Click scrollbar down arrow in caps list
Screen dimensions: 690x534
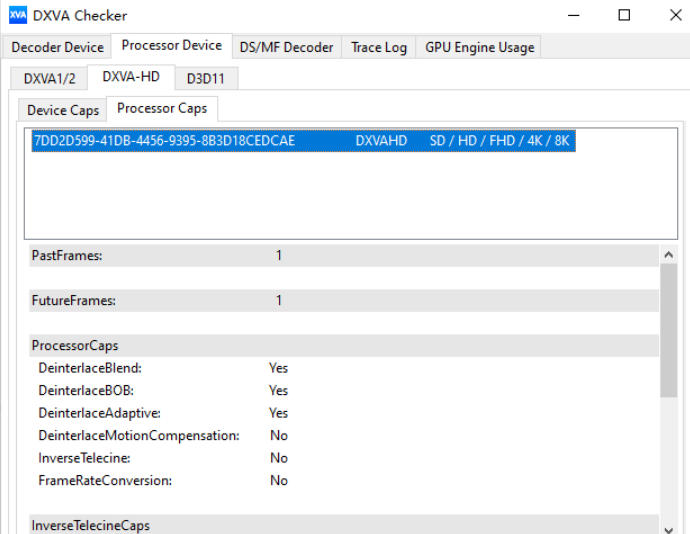pyautogui.click(x=669, y=526)
